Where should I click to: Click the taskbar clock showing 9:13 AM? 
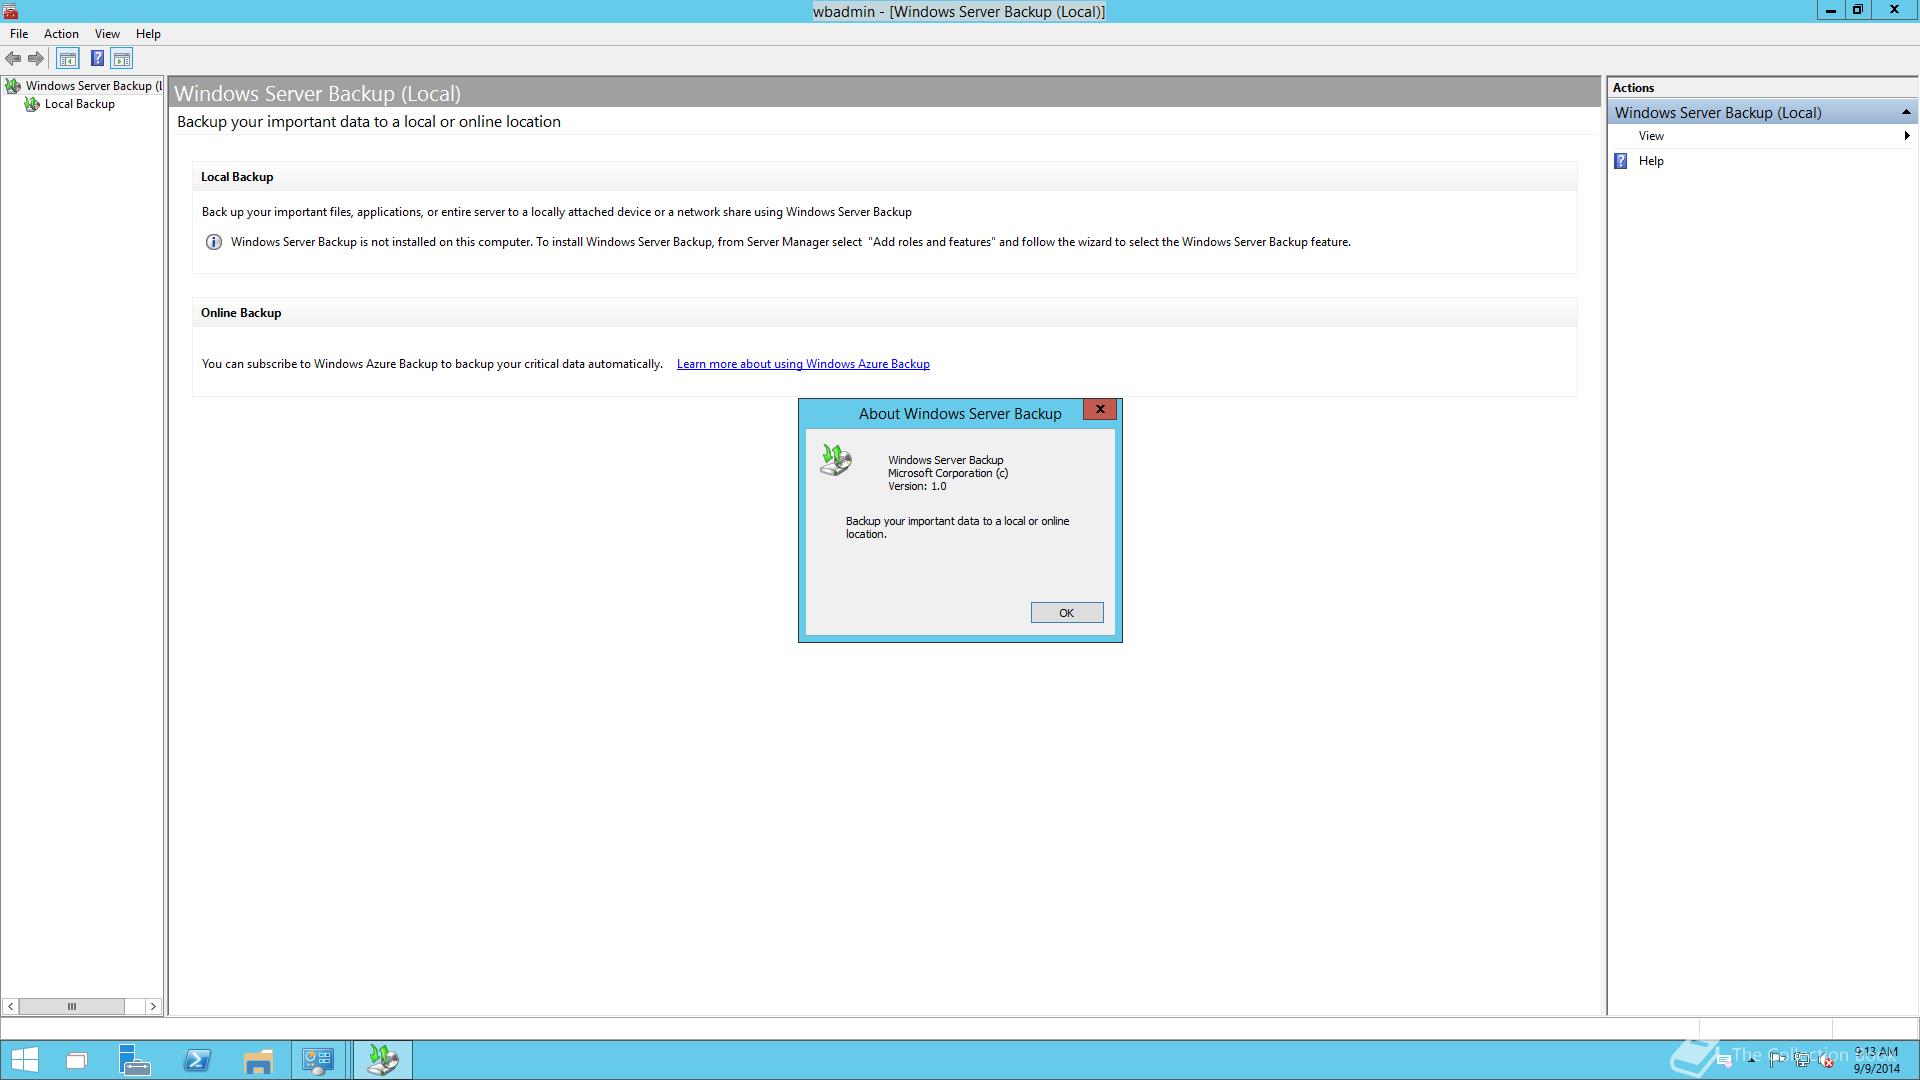click(x=1876, y=1060)
